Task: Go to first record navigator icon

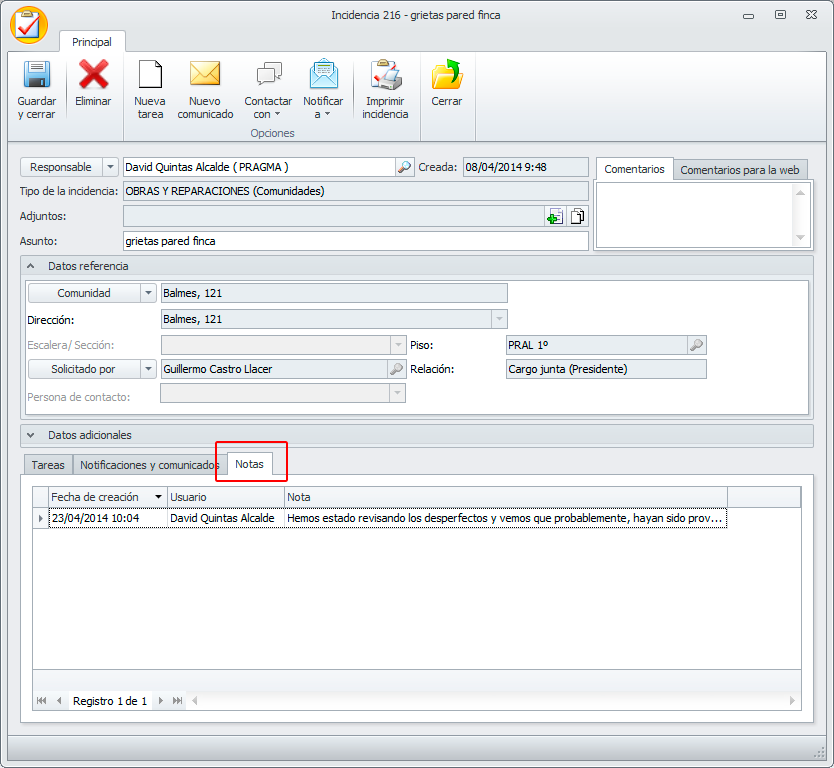Action: (41, 700)
